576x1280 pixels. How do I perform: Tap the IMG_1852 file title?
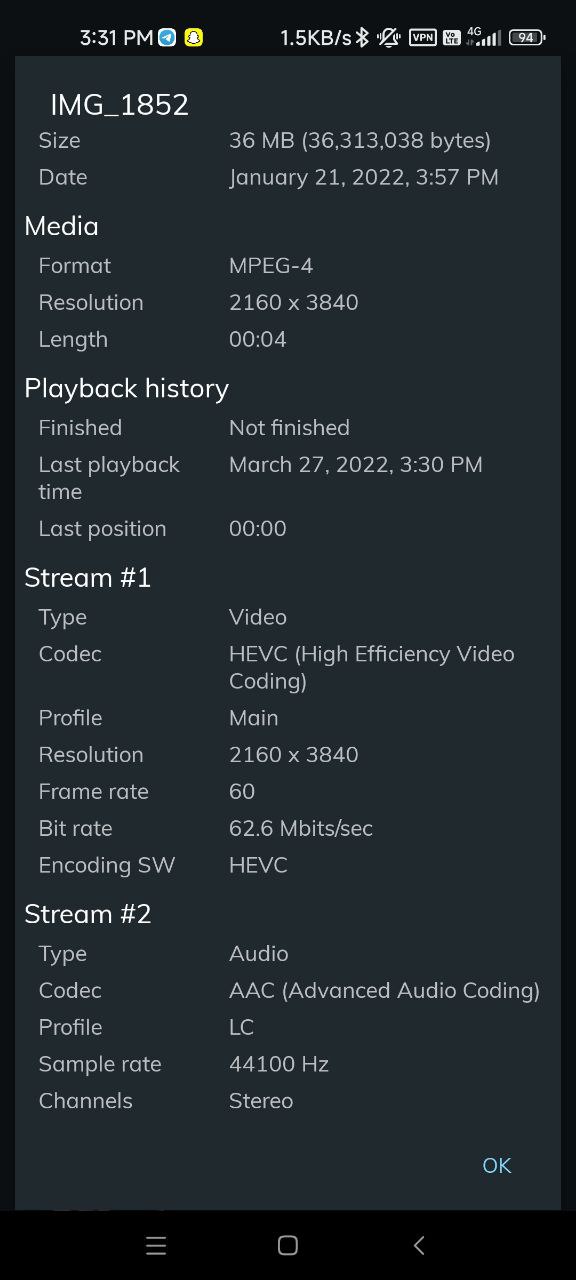120,105
